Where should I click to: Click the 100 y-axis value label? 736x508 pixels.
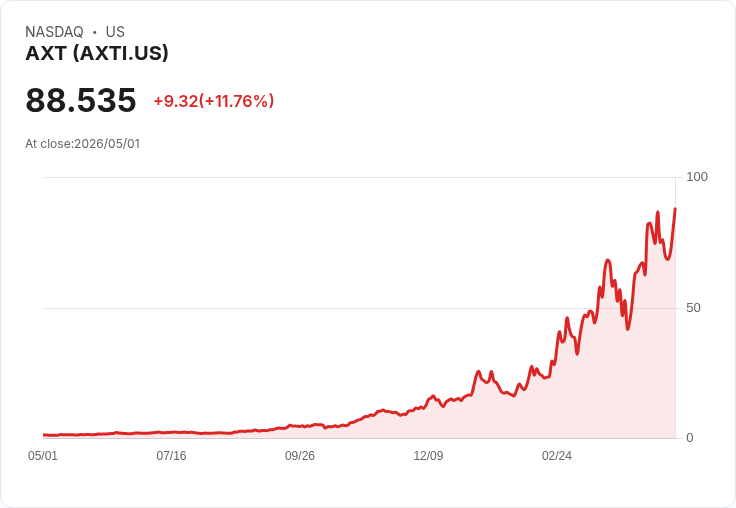click(x=697, y=177)
